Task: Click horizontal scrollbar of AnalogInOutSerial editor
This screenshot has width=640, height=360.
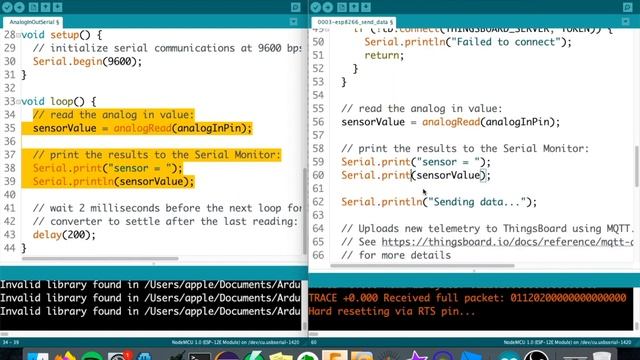Action: [x=100, y=258]
